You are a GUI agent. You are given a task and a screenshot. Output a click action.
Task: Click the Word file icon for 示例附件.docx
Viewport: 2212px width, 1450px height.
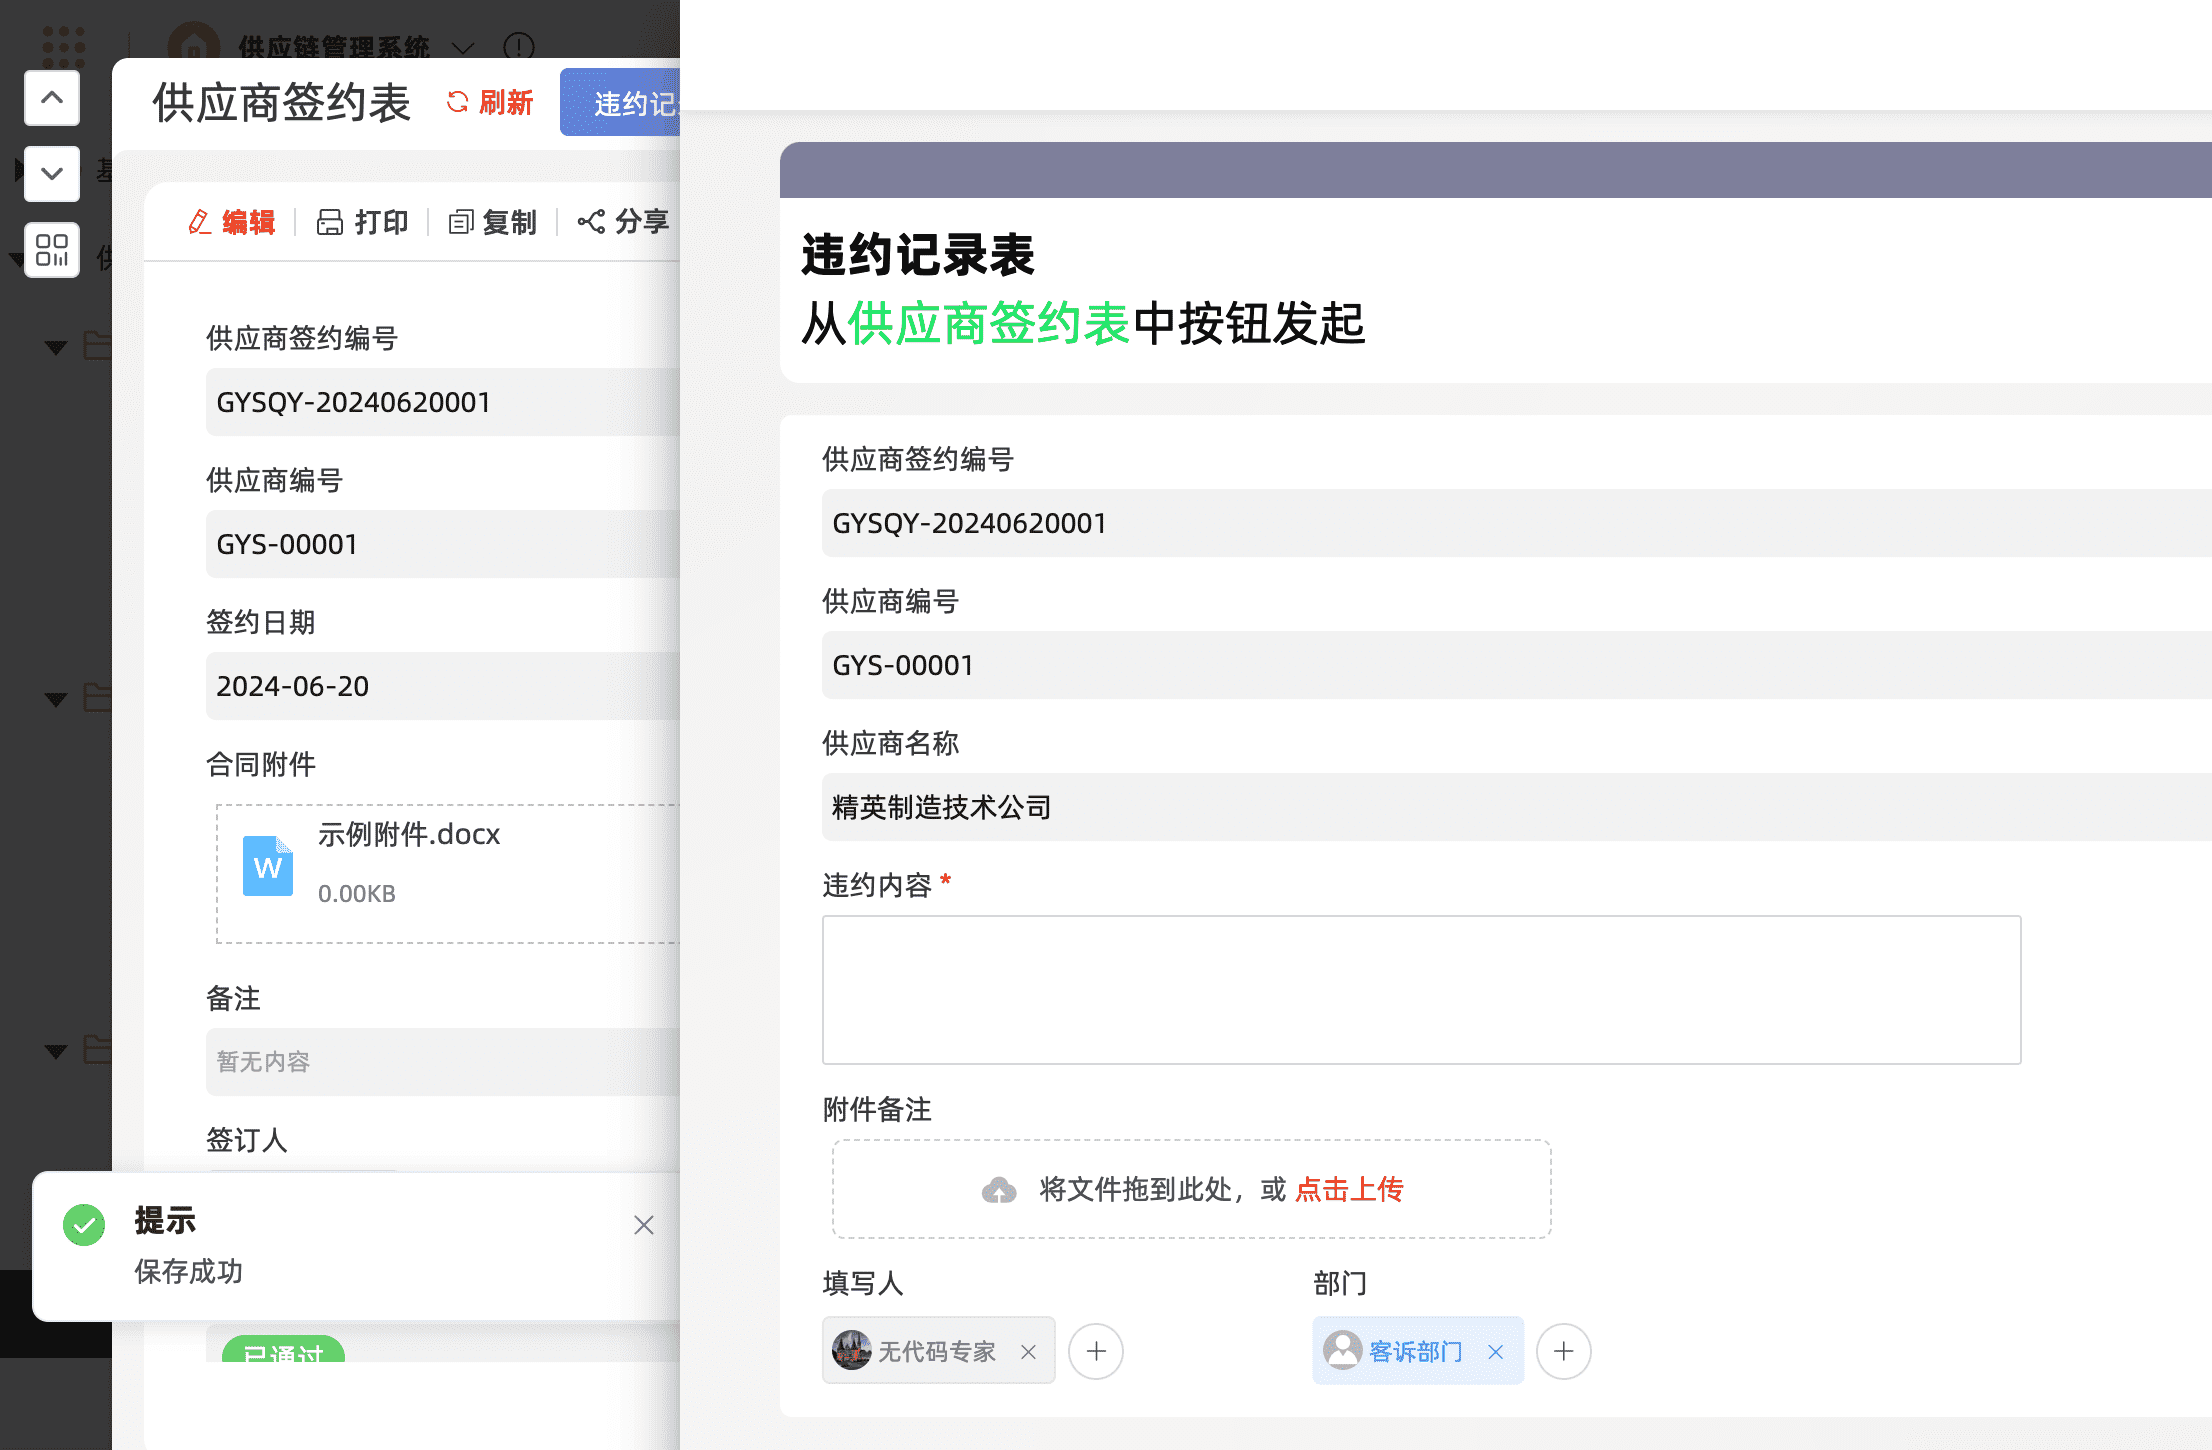[x=268, y=866]
